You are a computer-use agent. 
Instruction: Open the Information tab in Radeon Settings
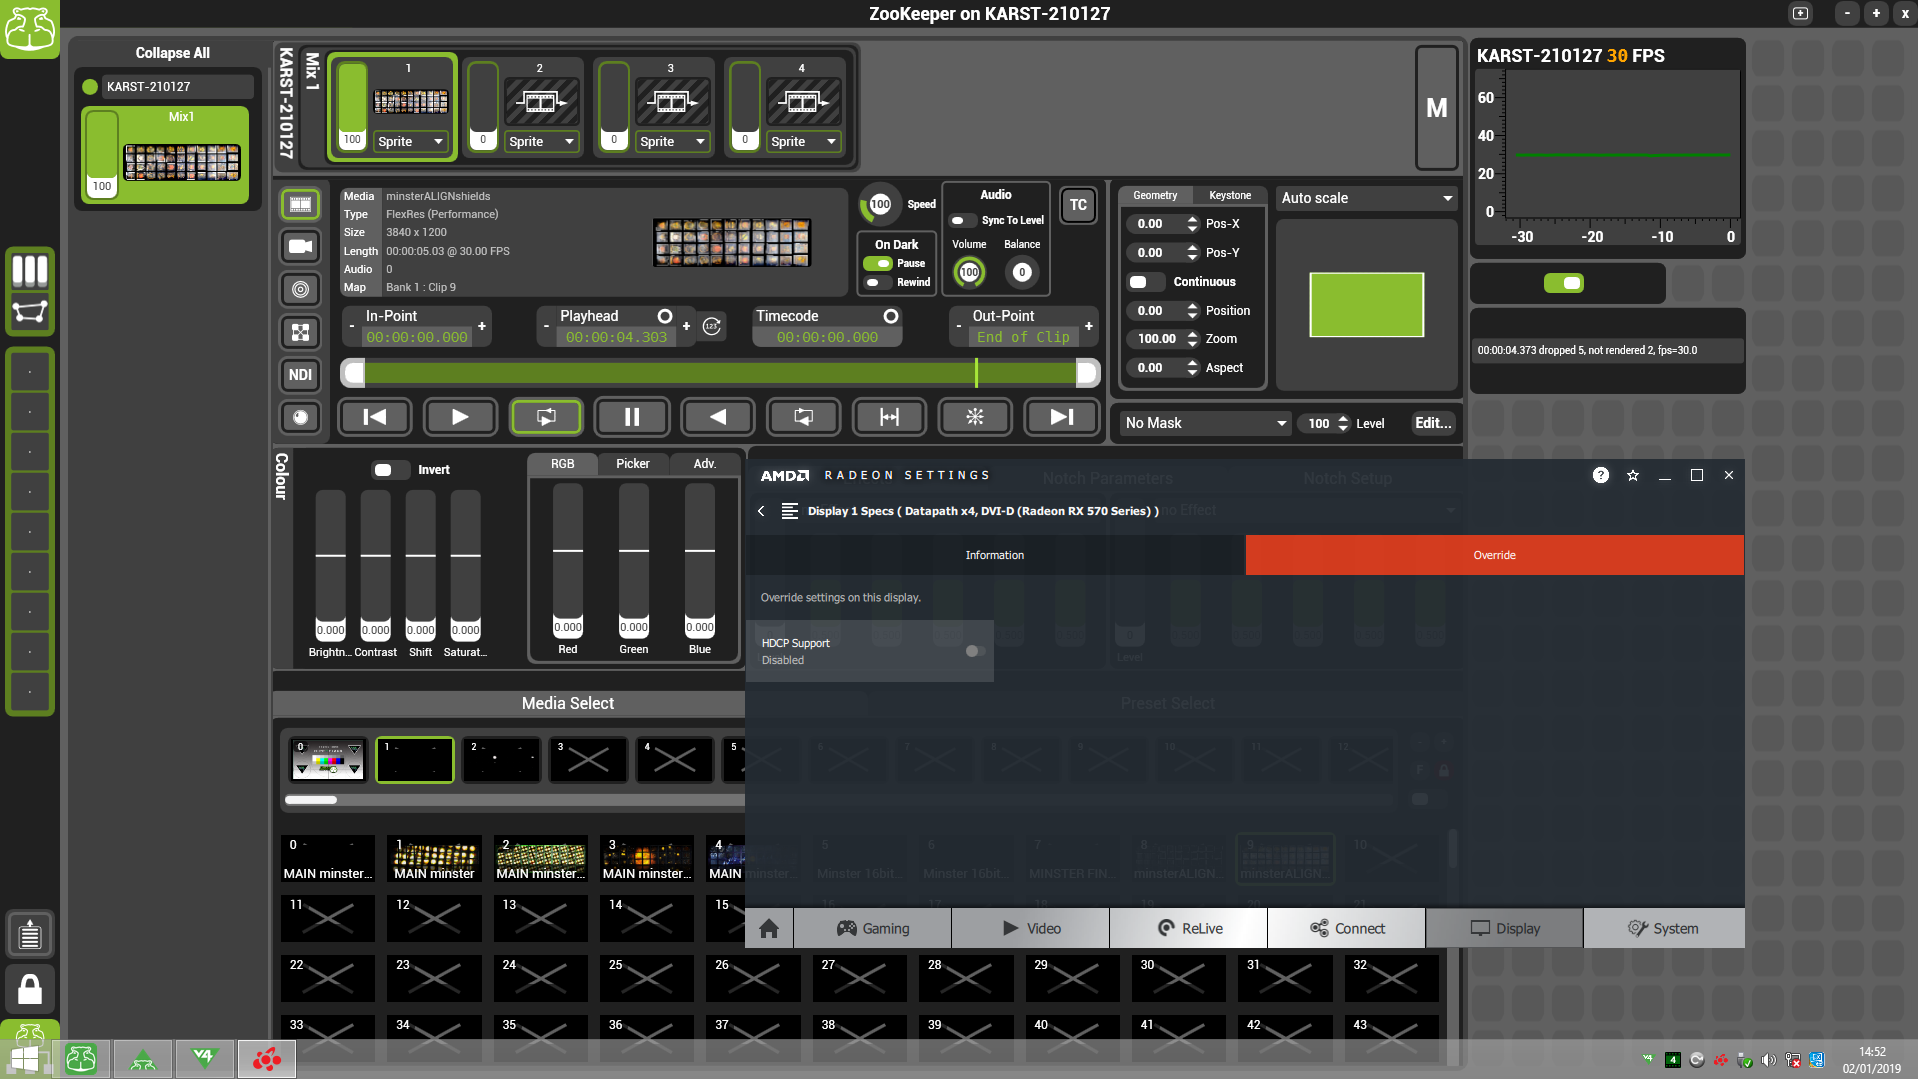[995, 555]
